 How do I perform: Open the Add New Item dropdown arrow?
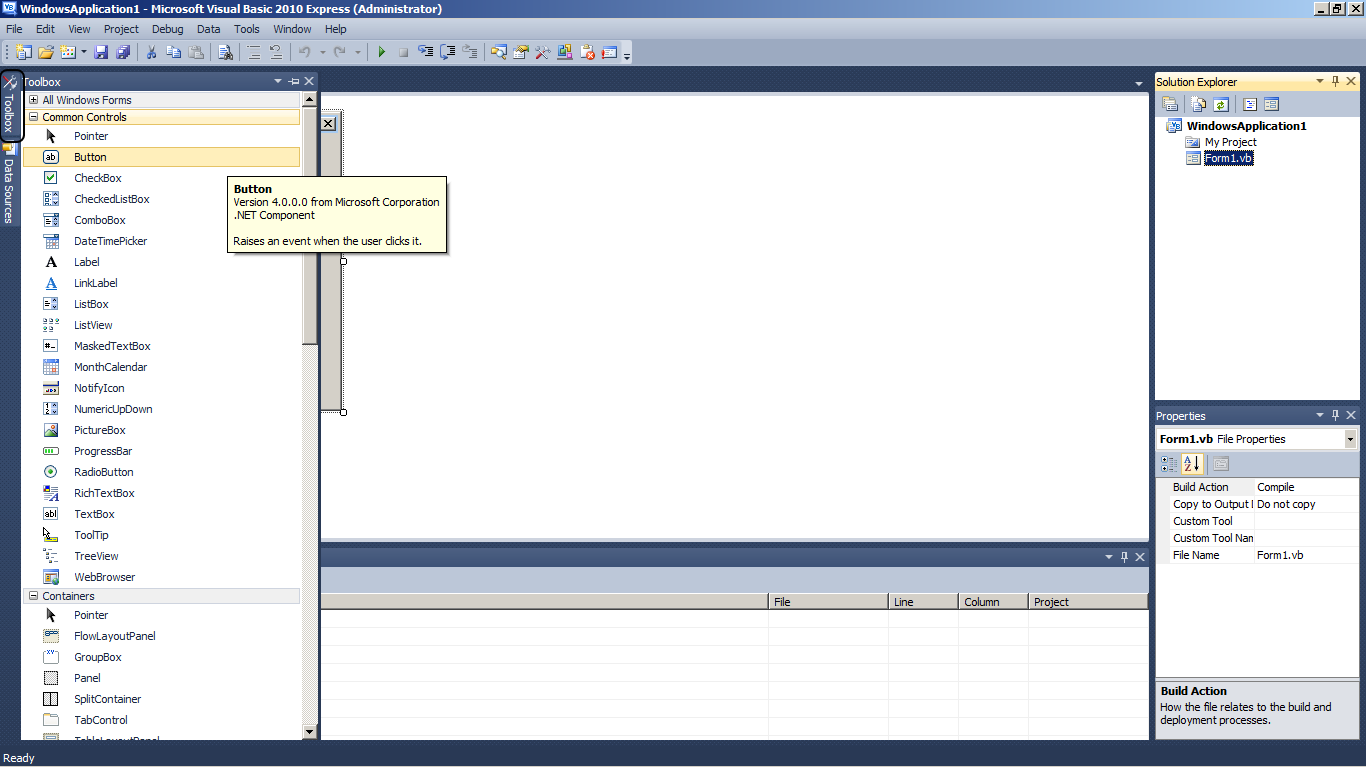pos(84,52)
